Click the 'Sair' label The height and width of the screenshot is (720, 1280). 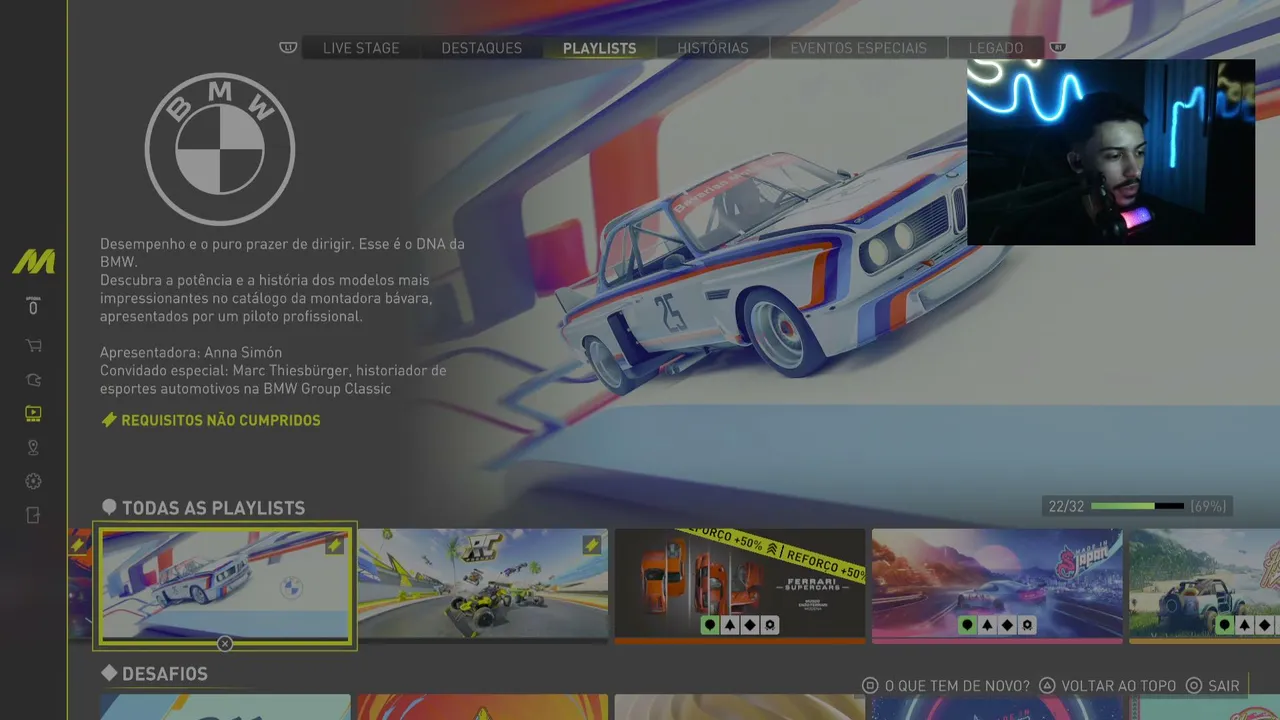1224,686
